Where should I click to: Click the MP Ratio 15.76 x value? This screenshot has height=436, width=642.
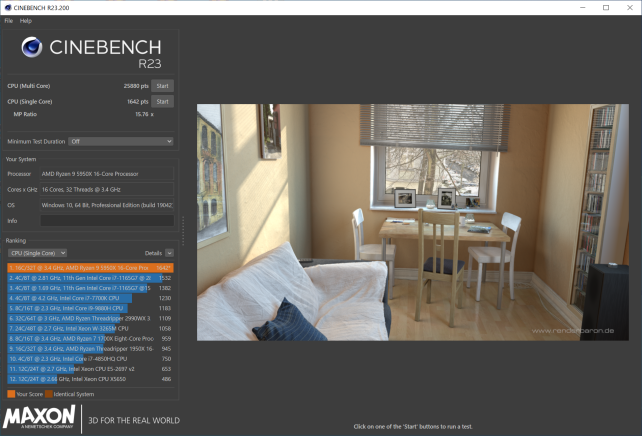(x=144, y=114)
